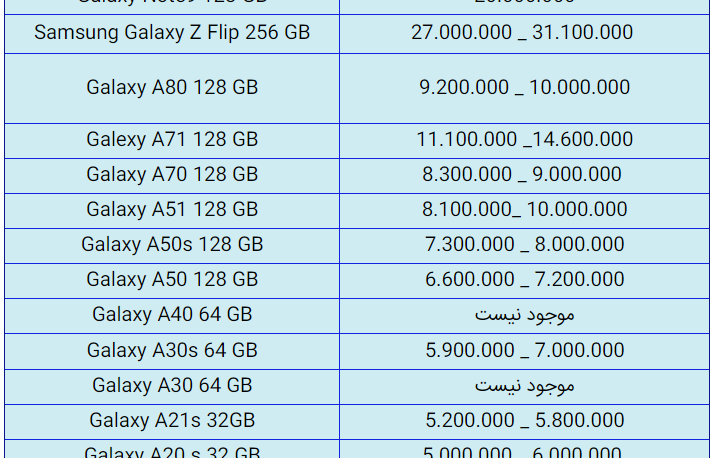Click the Galaxy A51 128 GB entry
Screen dimensions: 712x458
[172, 209]
